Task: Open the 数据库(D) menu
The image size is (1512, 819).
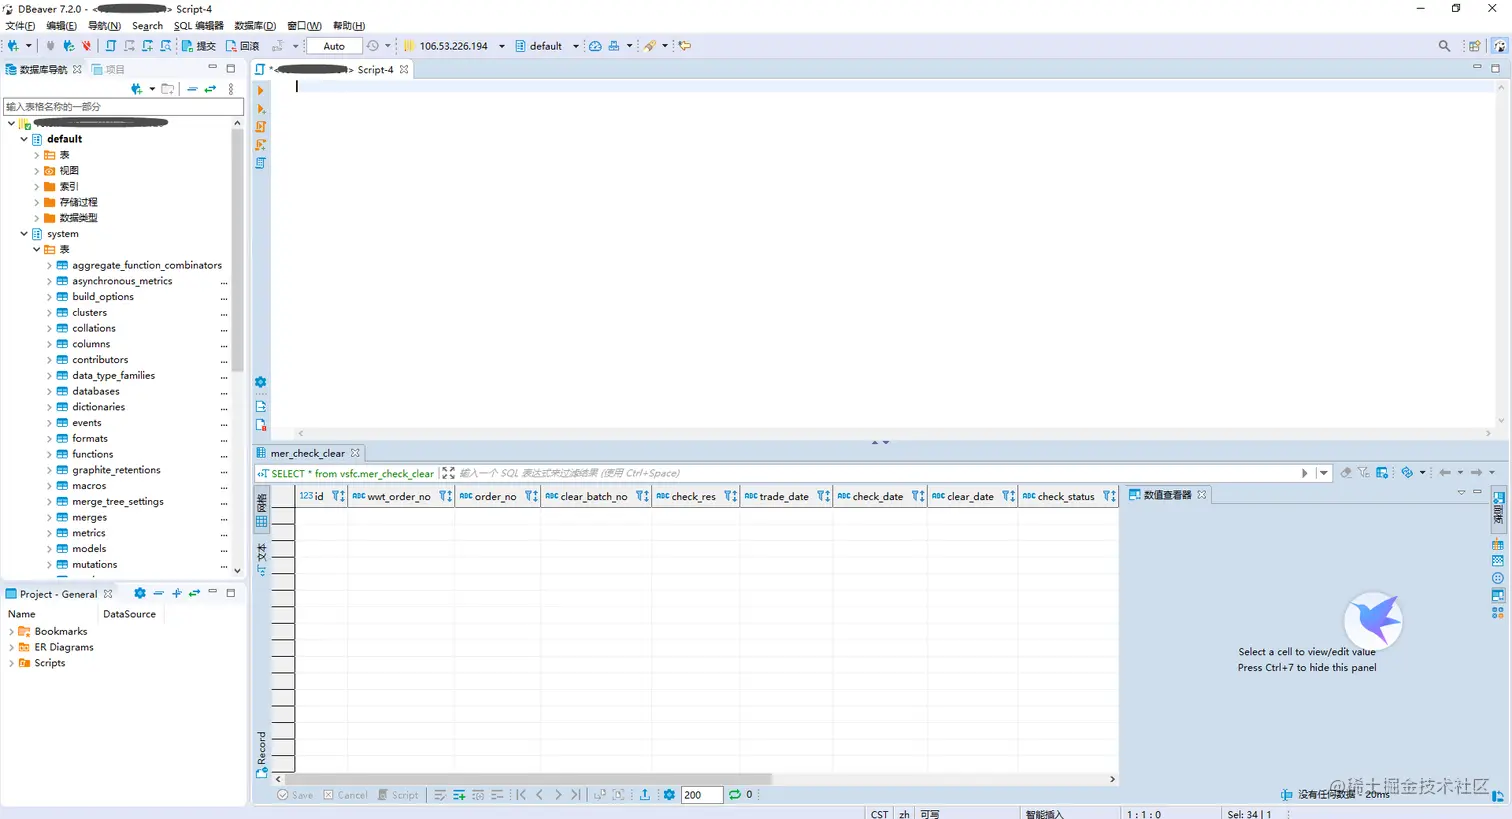Action: [x=255, y=26]
